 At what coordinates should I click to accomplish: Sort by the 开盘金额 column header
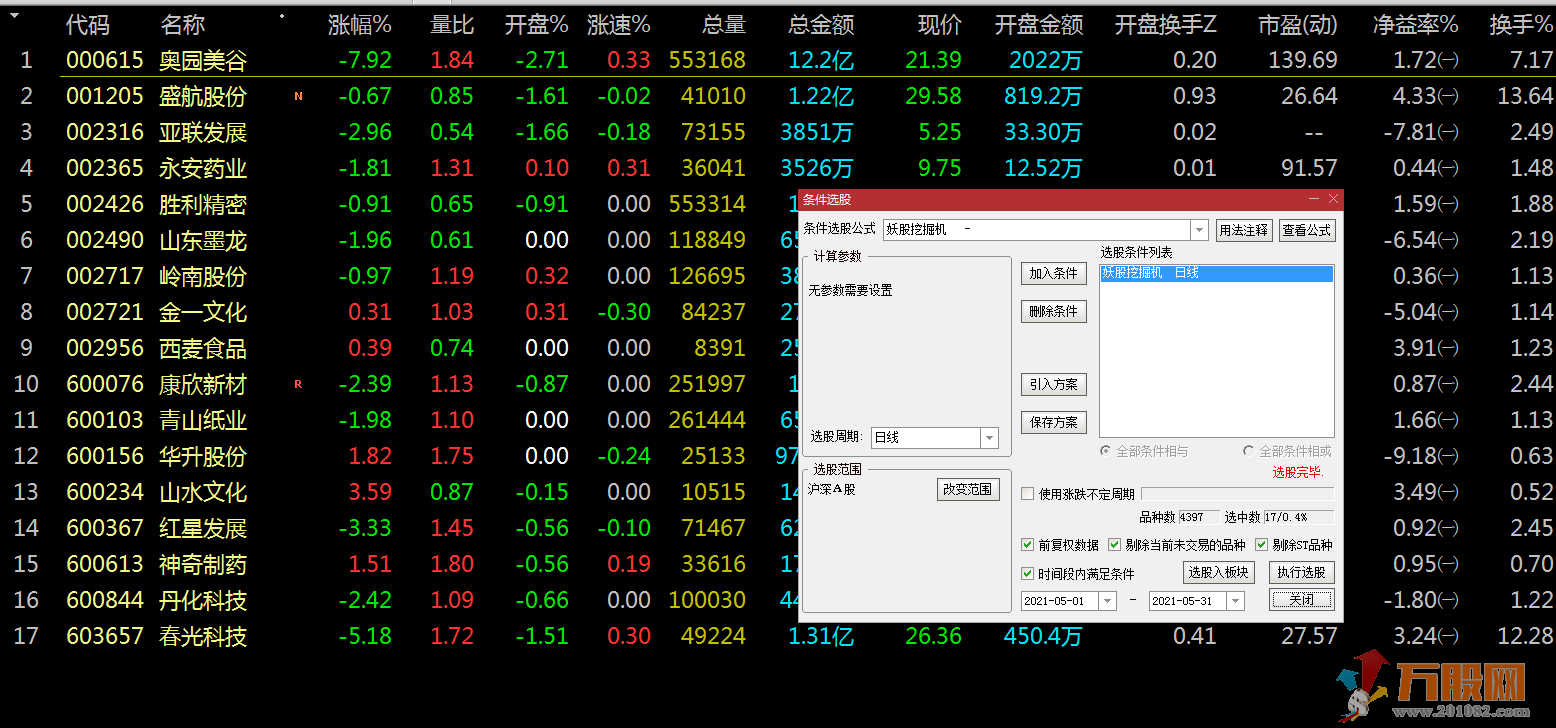pyautogui.click(x=1039, y=25)
